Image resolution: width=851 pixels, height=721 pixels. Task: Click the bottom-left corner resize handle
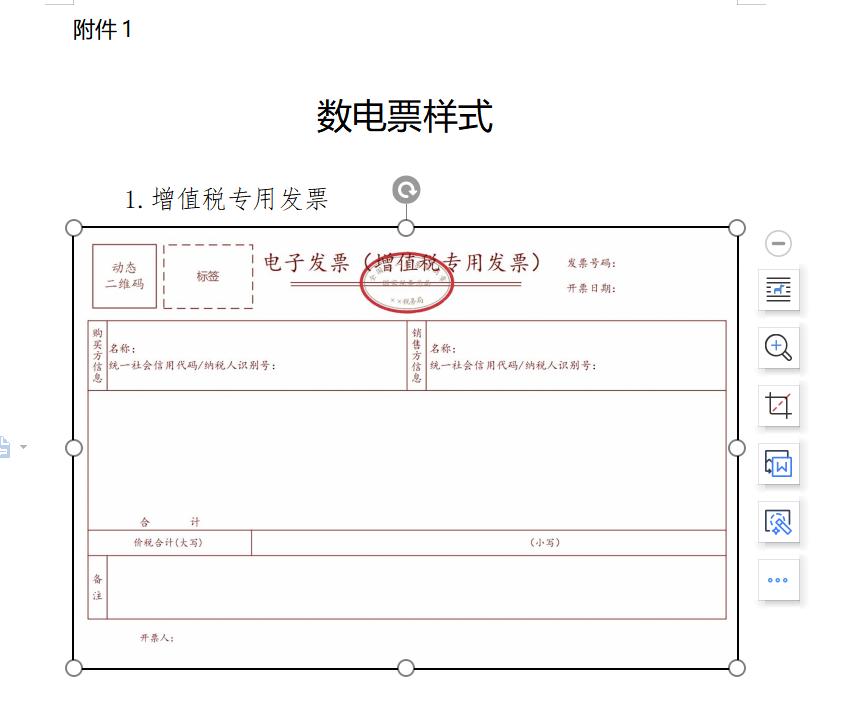coord(74,667)
